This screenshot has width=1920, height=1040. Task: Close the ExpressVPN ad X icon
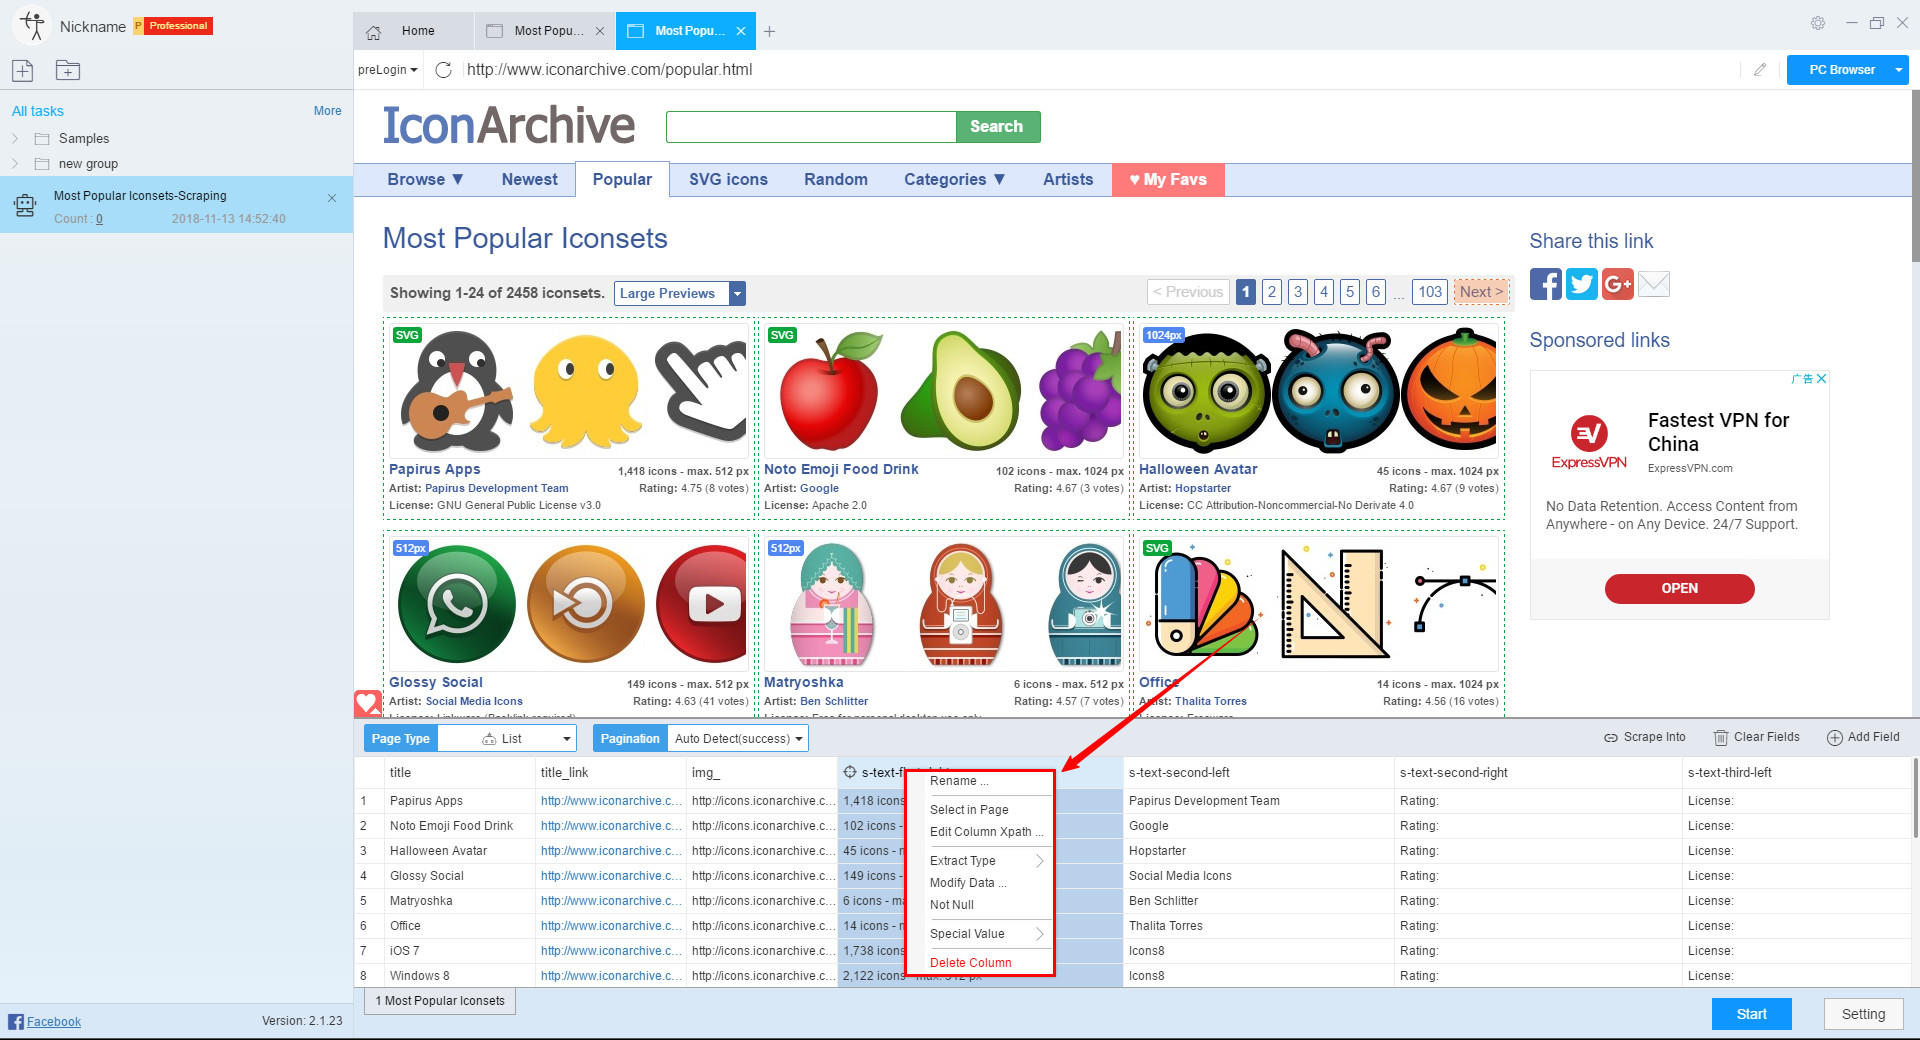[1822, 378]
